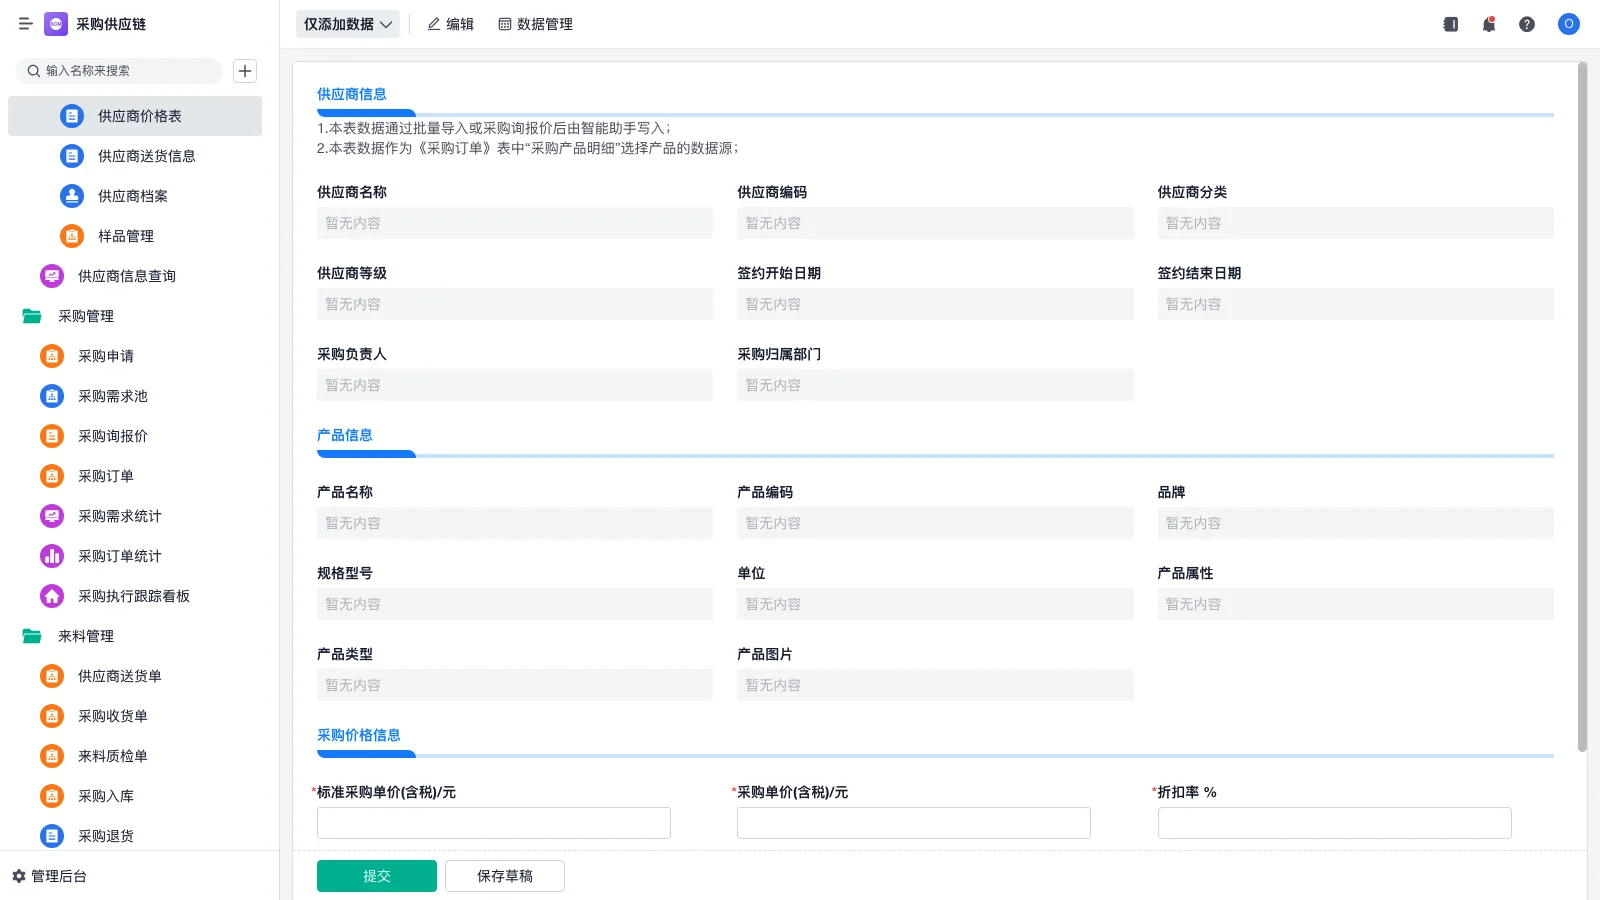Click the 供应商名称 field
This screenshot has width=1600, height=900.
click(515, 223)
